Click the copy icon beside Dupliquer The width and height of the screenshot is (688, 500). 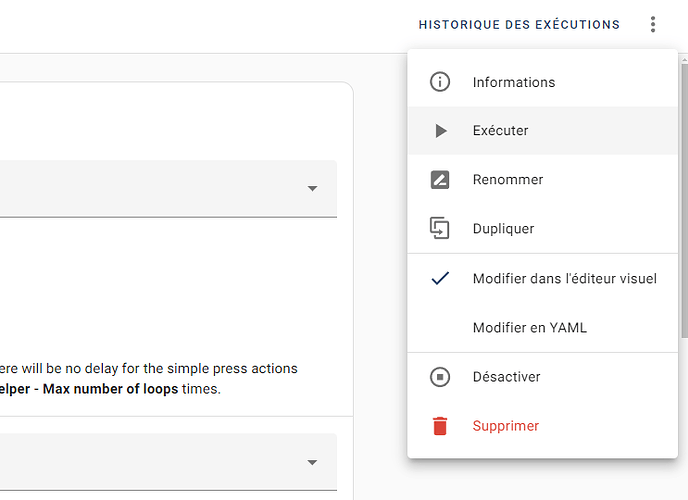[440, 229]
